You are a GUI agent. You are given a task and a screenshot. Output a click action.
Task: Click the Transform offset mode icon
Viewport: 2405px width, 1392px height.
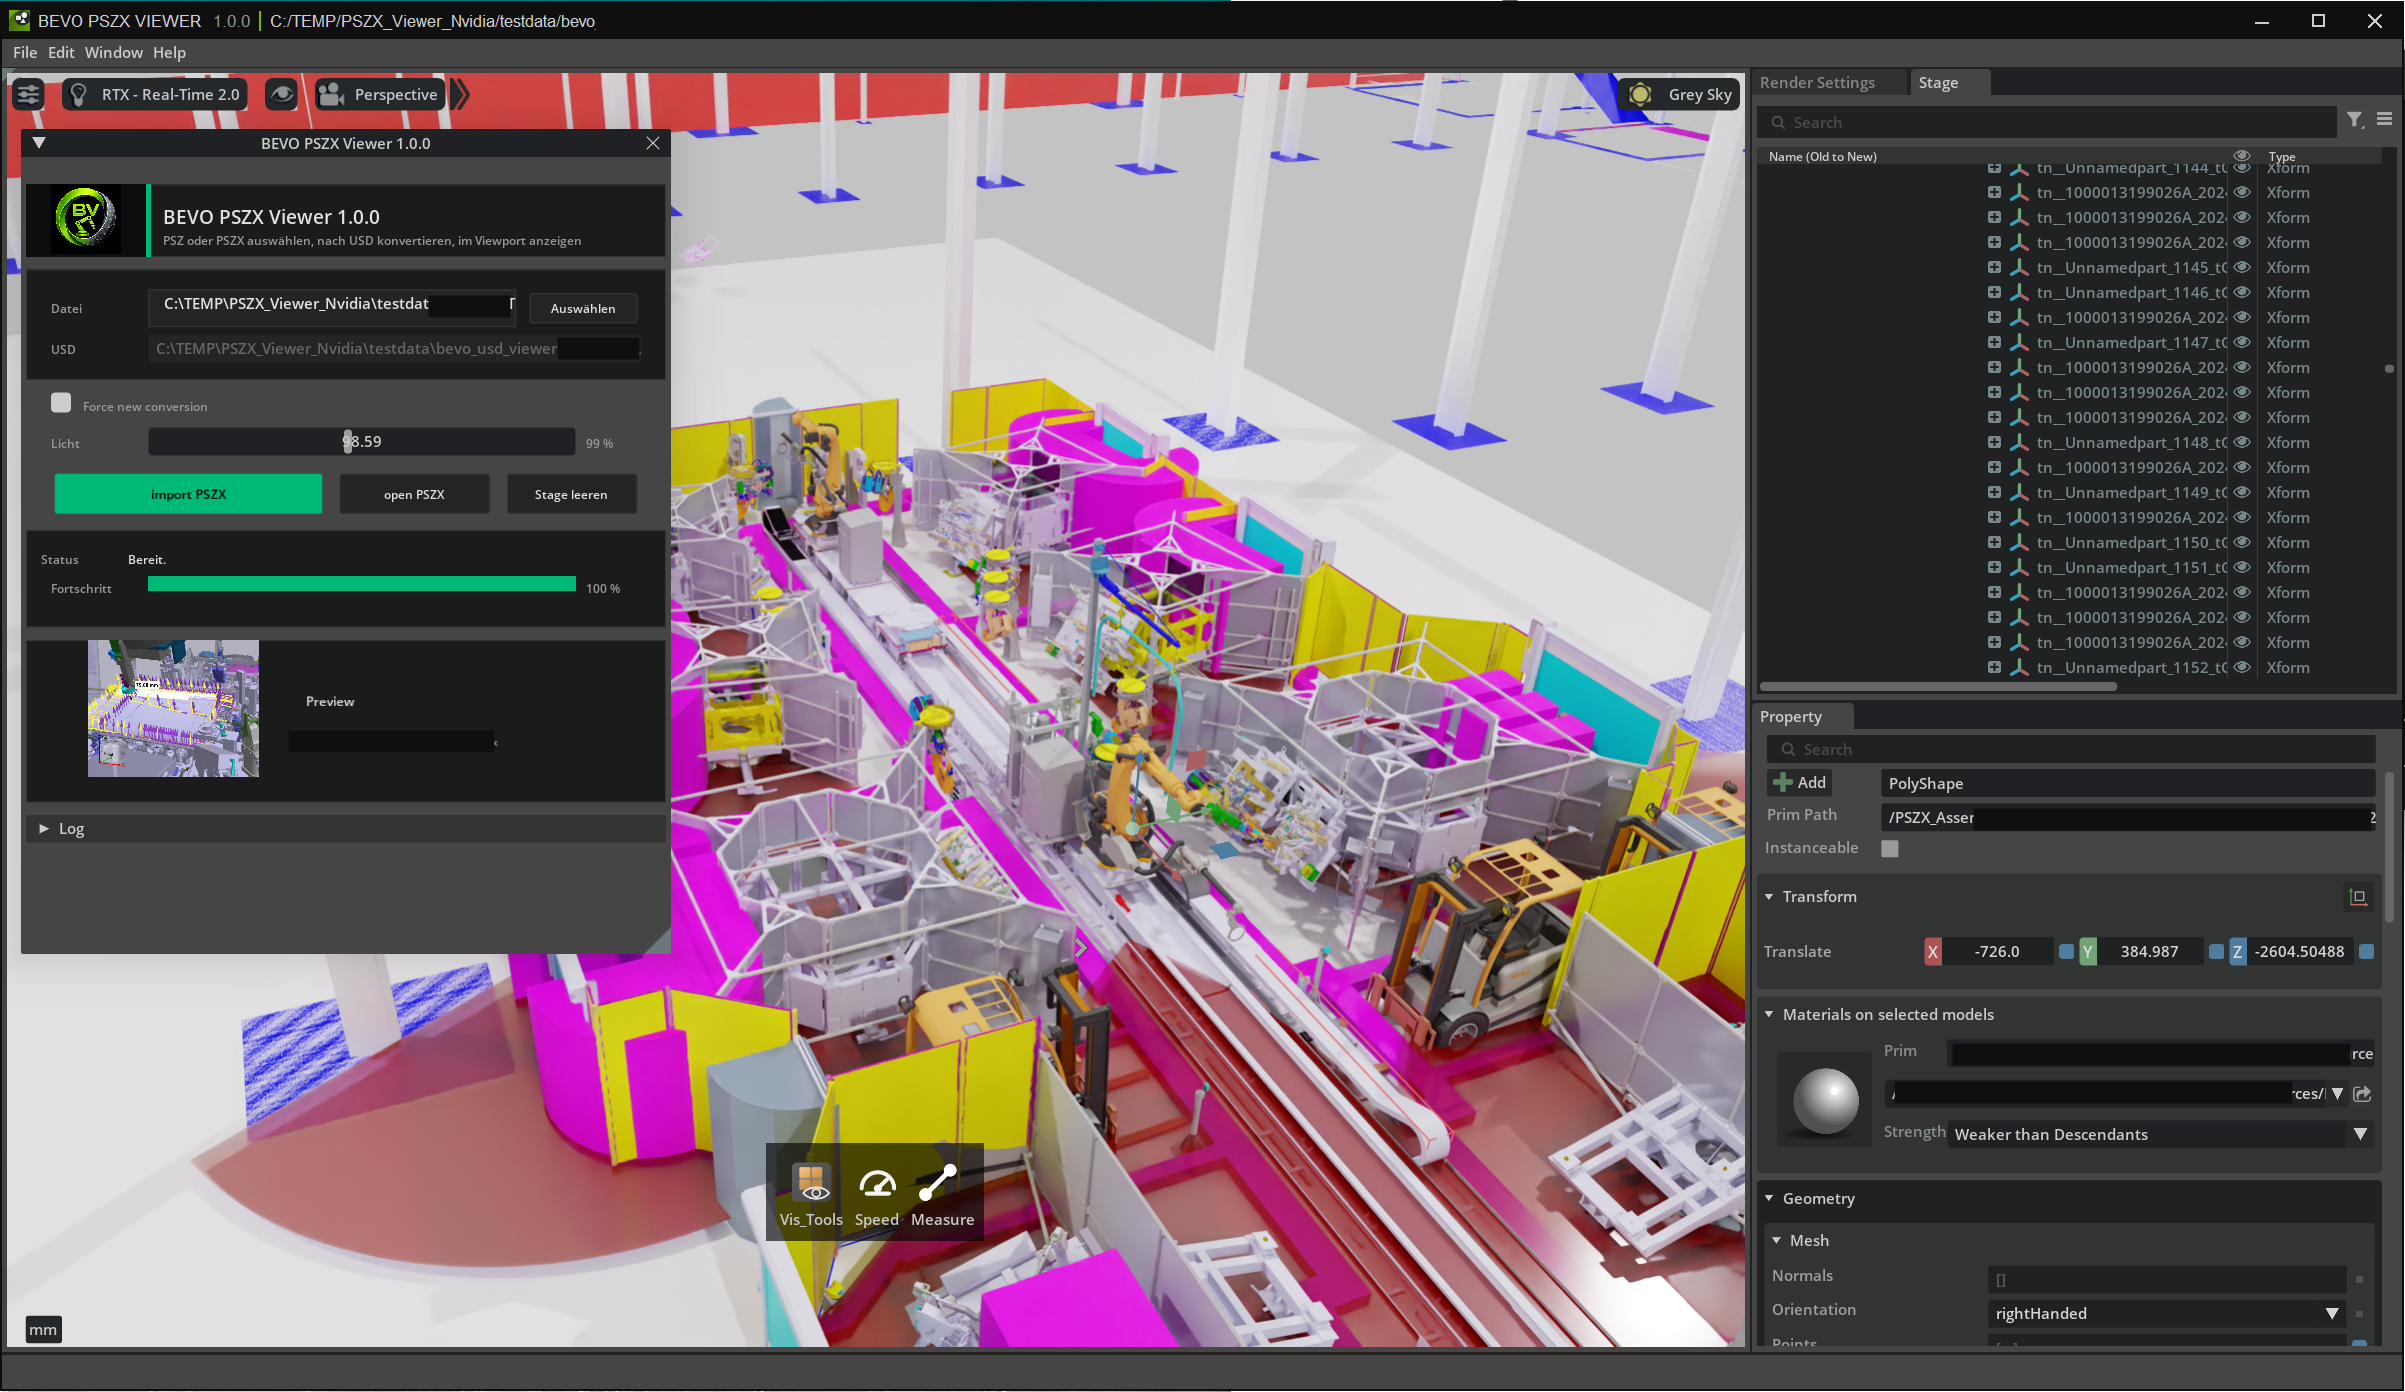[x=2358, y=897]
